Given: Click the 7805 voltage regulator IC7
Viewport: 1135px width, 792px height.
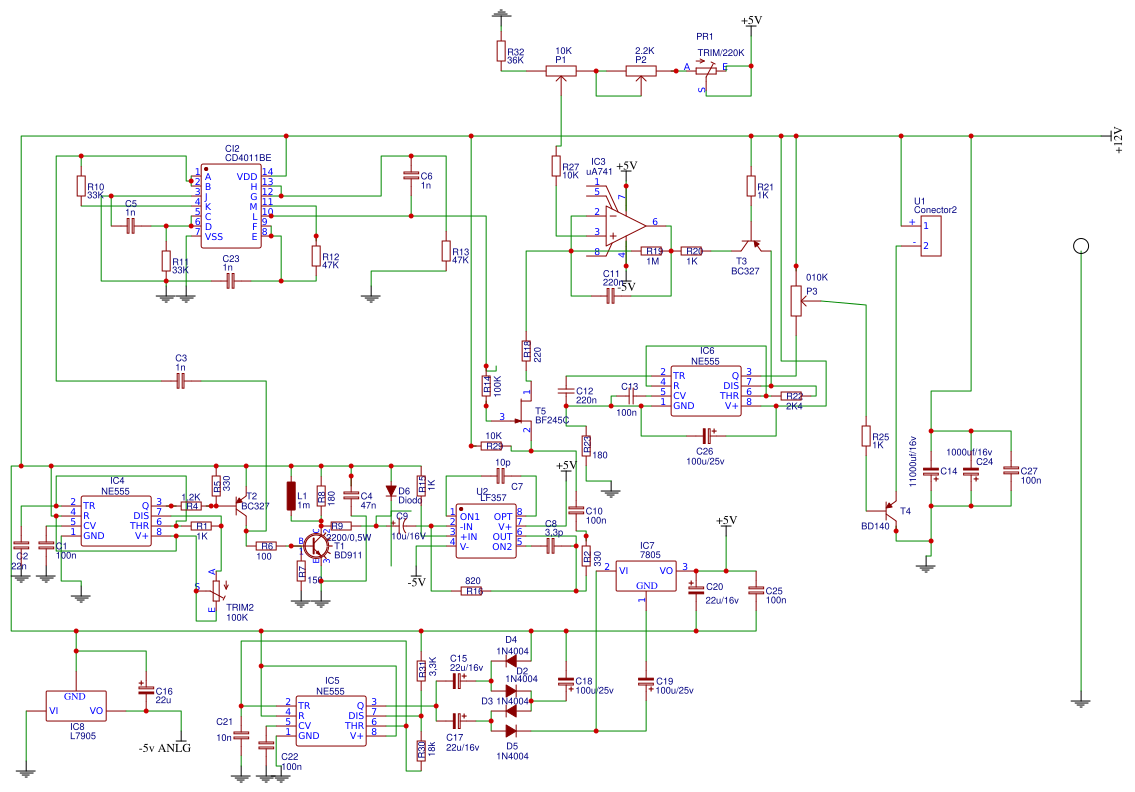Looking at the screenshot, I should click(645, 577).
